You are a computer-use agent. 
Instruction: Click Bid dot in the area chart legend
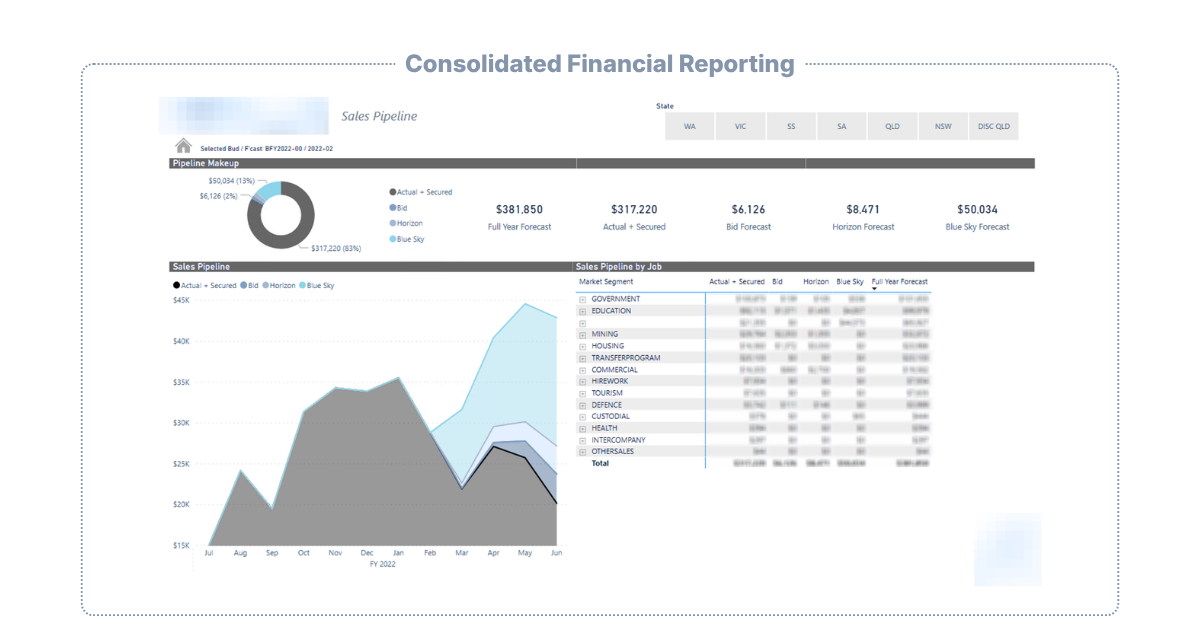243,286
